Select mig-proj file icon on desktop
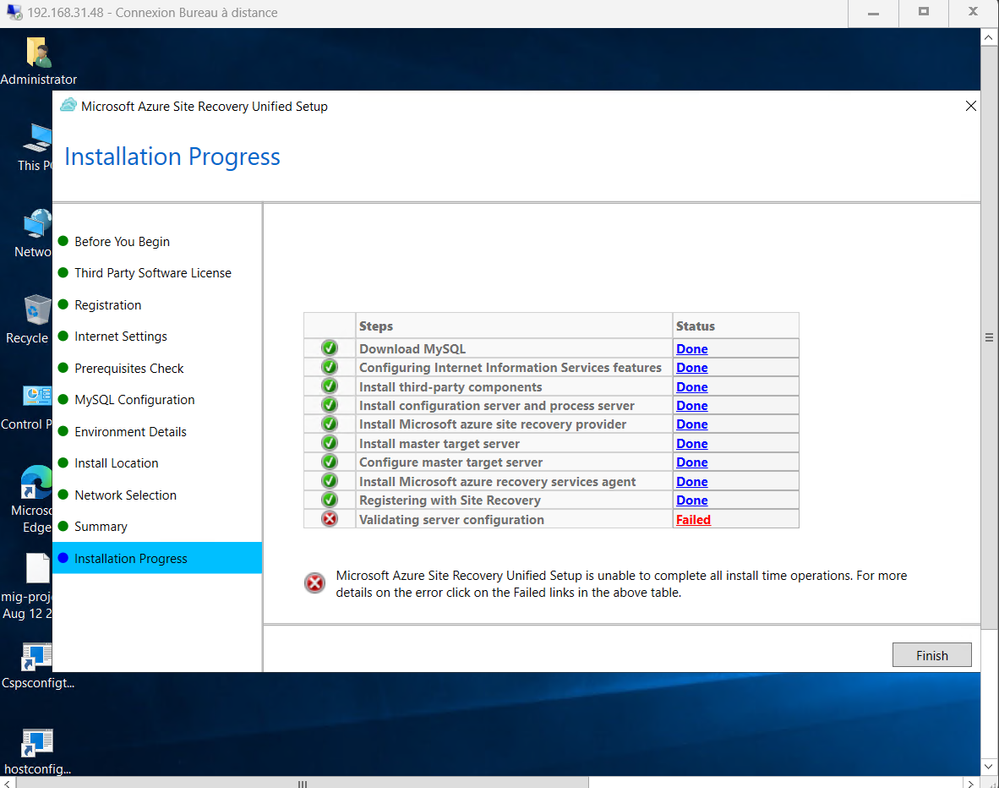 (27, 587)
